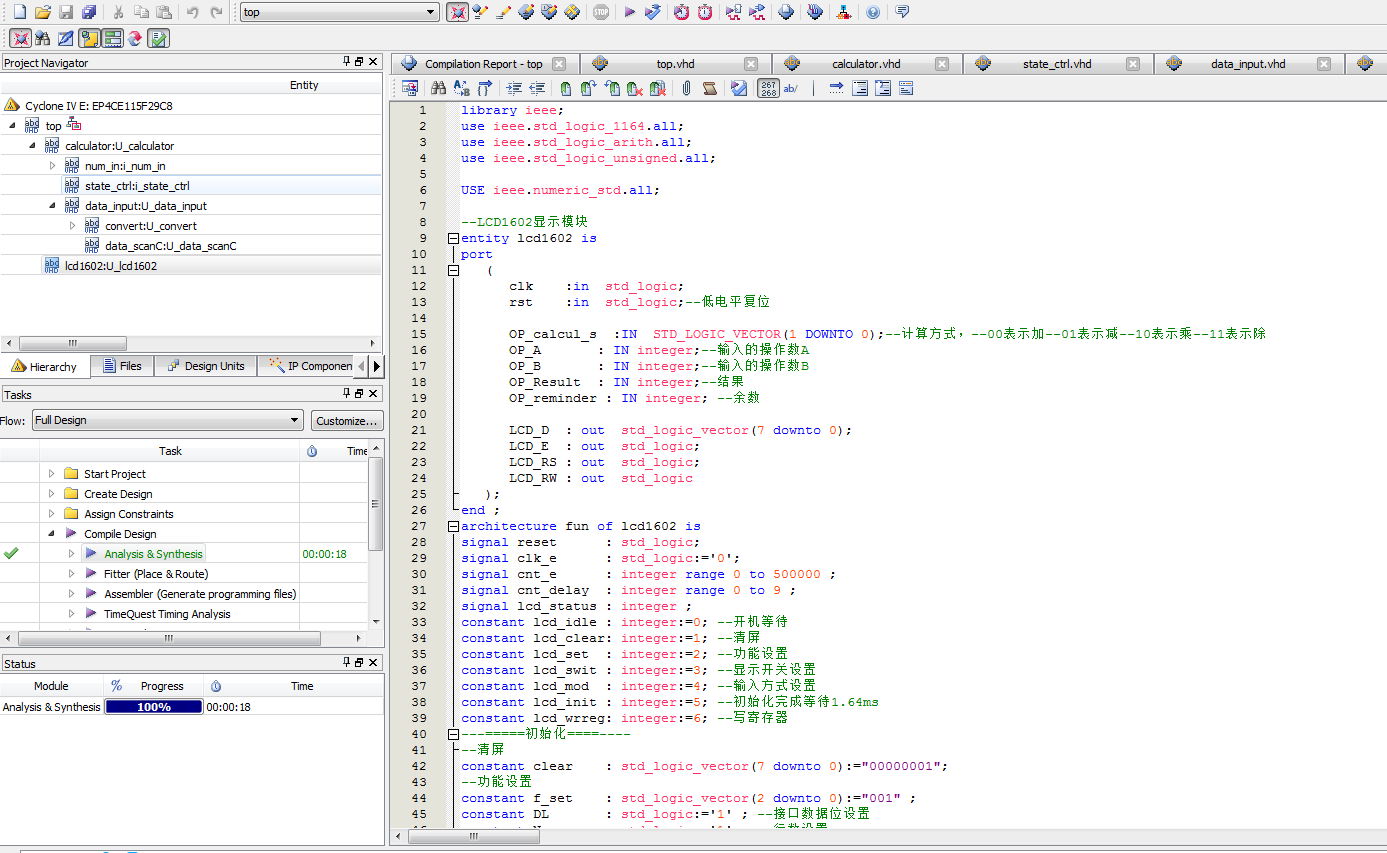
Task: Open the Programmer tool icon
Action: pos(815,12)
